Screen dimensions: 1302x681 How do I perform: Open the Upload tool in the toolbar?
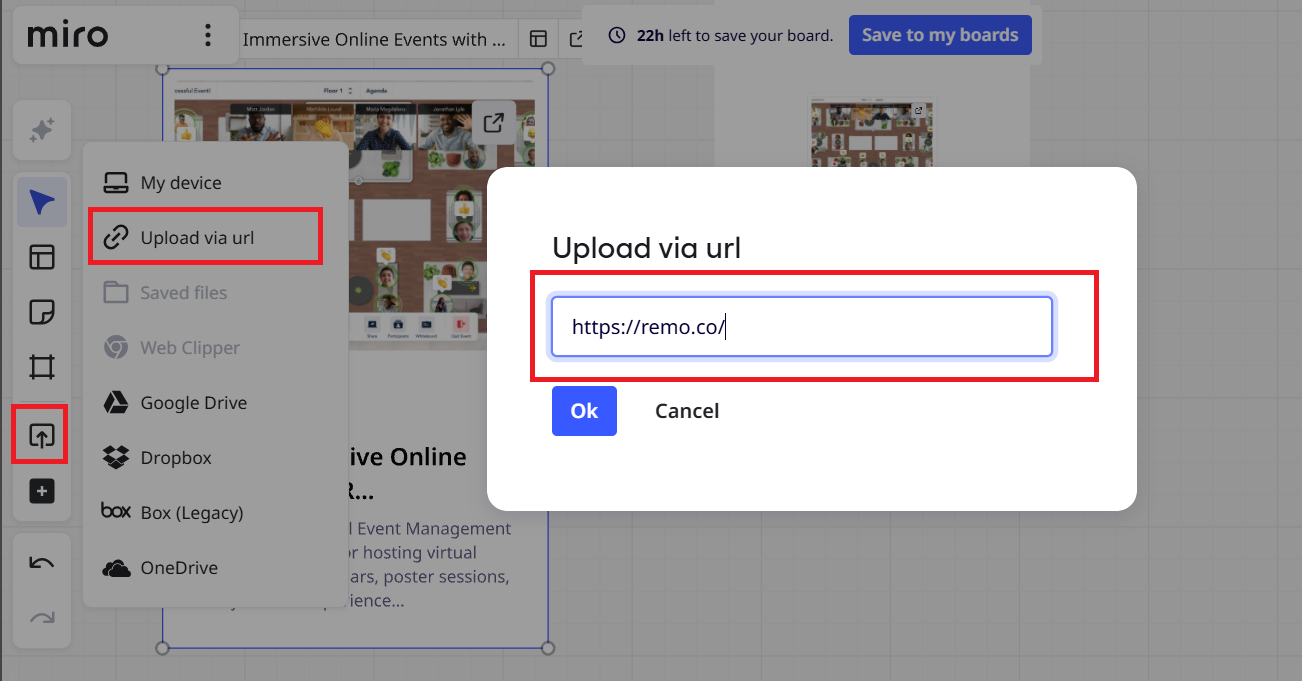pos(41,433)
